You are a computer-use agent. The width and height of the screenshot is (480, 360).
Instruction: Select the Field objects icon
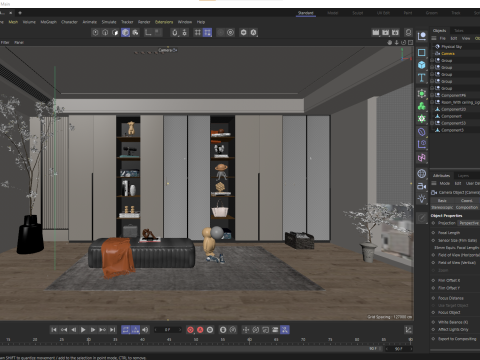[x=422, y=144]
